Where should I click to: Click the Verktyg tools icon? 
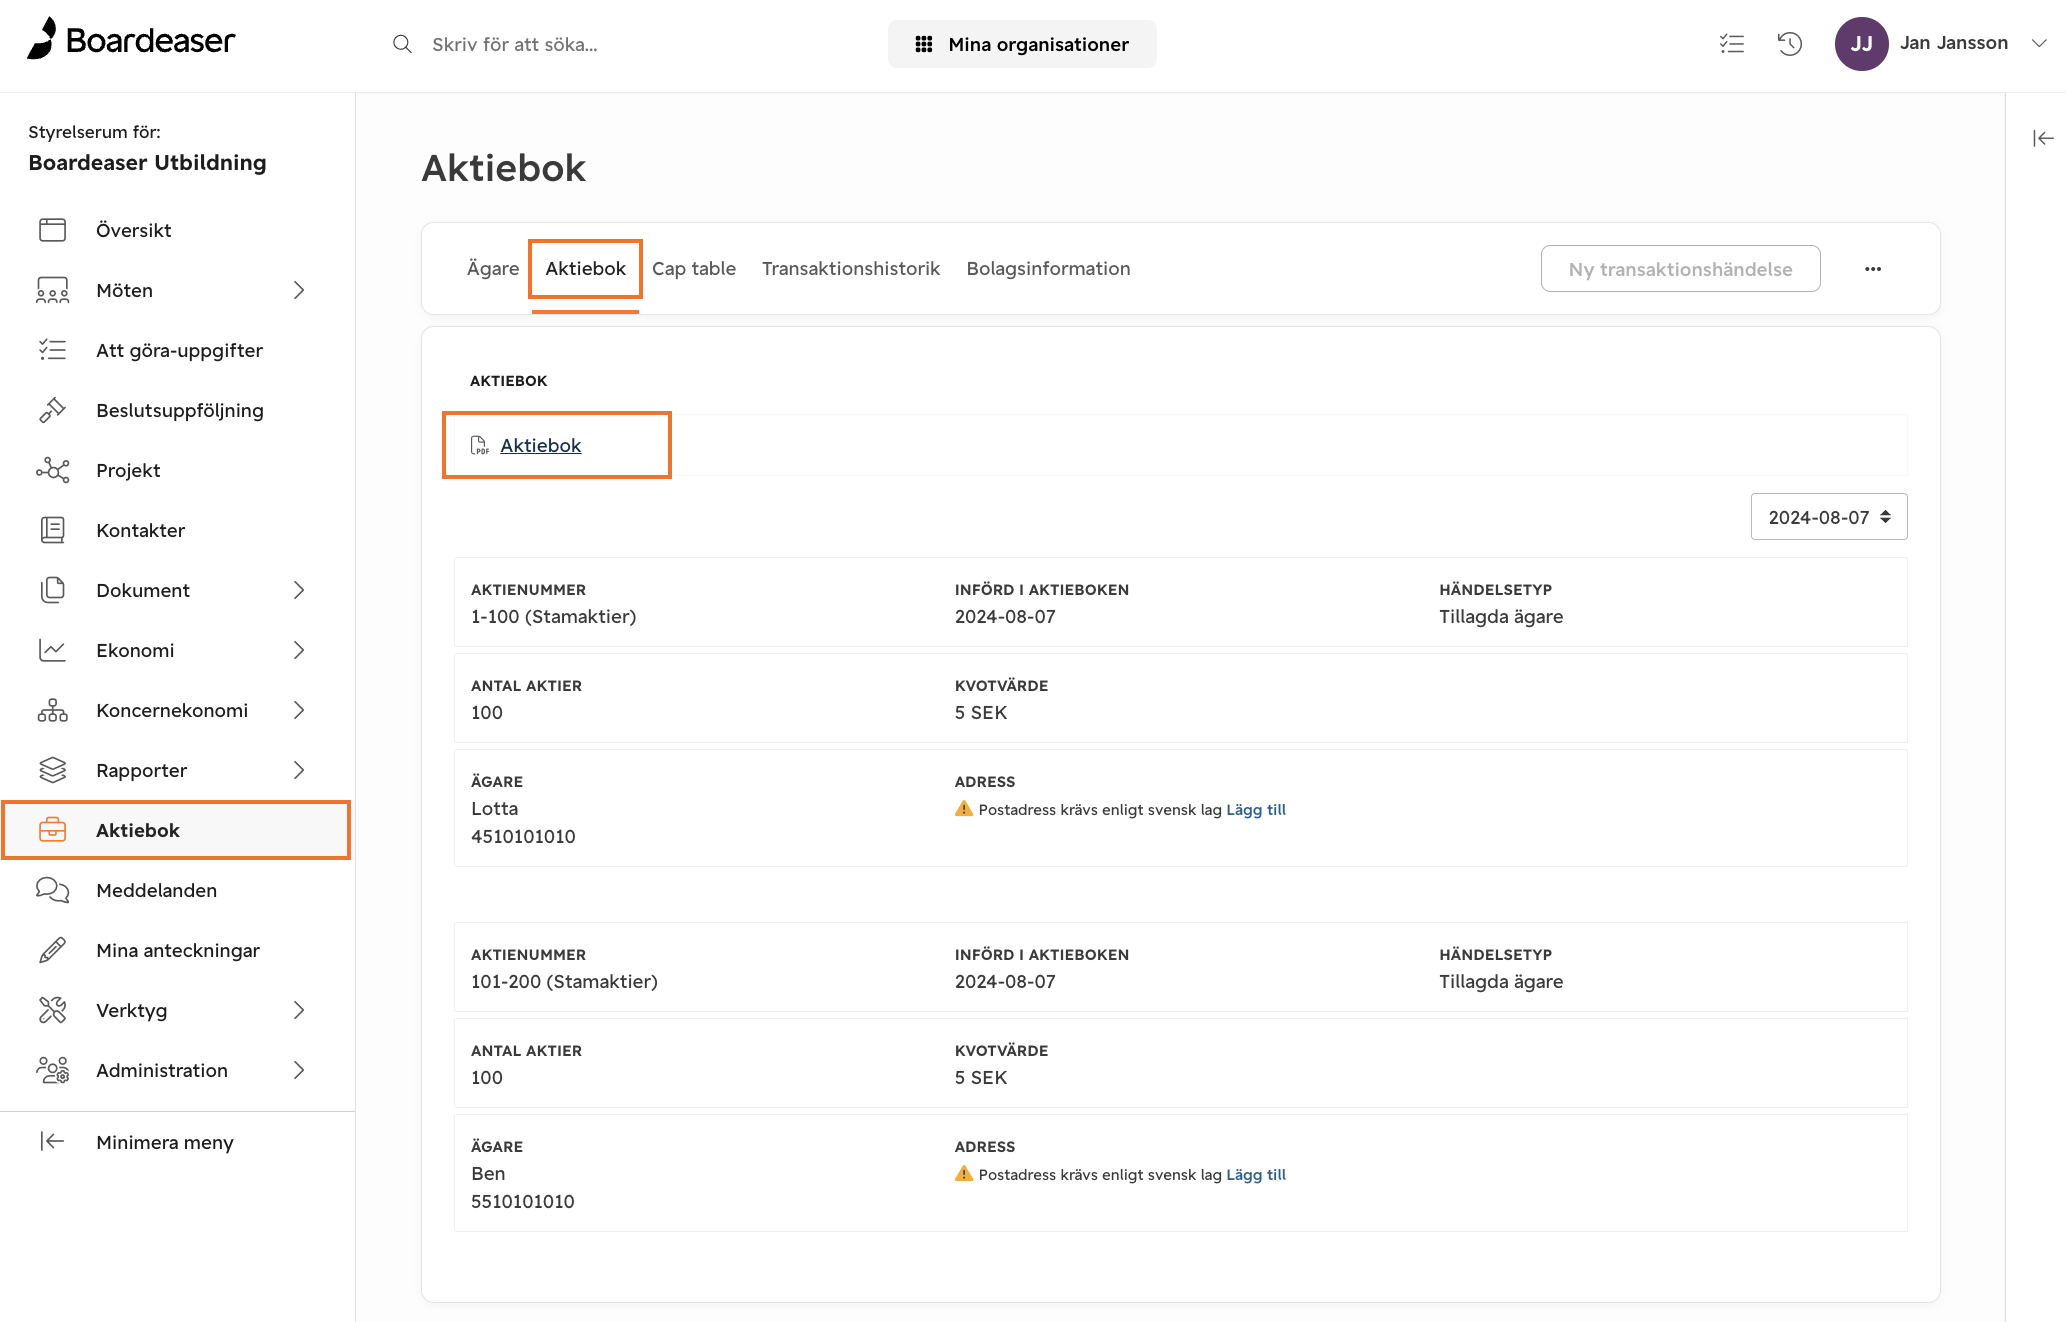click(x=53, y=1010)
